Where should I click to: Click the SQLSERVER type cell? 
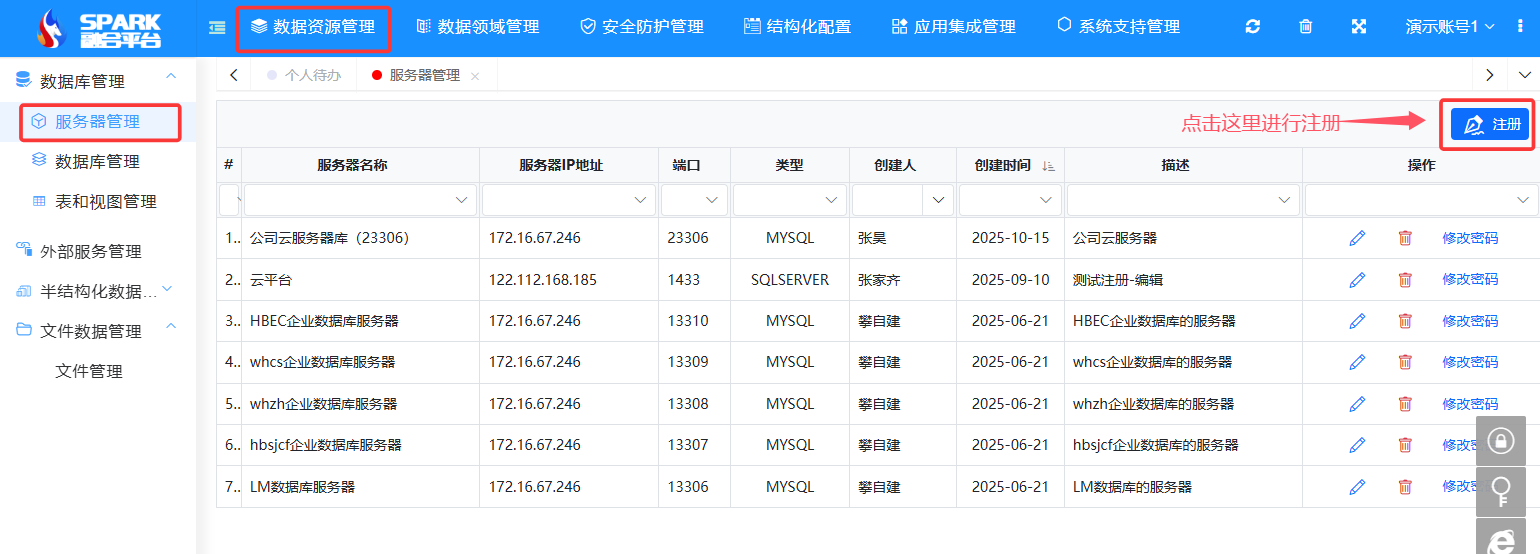[x=790, y=280]
